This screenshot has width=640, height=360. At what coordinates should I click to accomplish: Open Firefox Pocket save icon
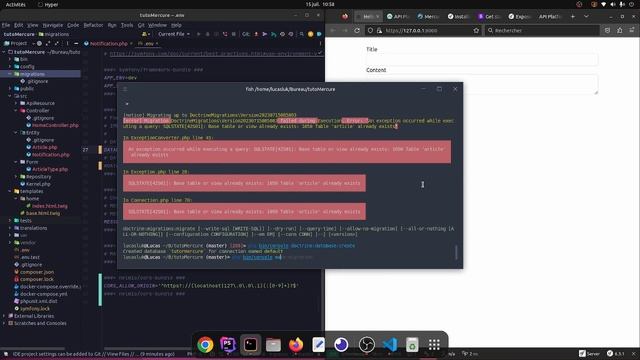point(607,30)
